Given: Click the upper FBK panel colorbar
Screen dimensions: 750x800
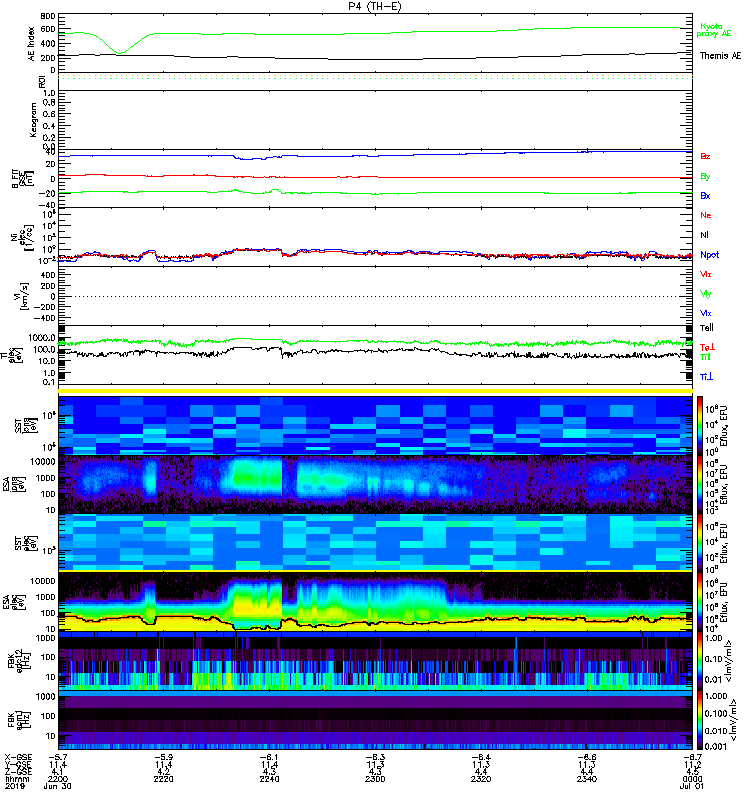Looking at the screenshot, I should point(700,661).
